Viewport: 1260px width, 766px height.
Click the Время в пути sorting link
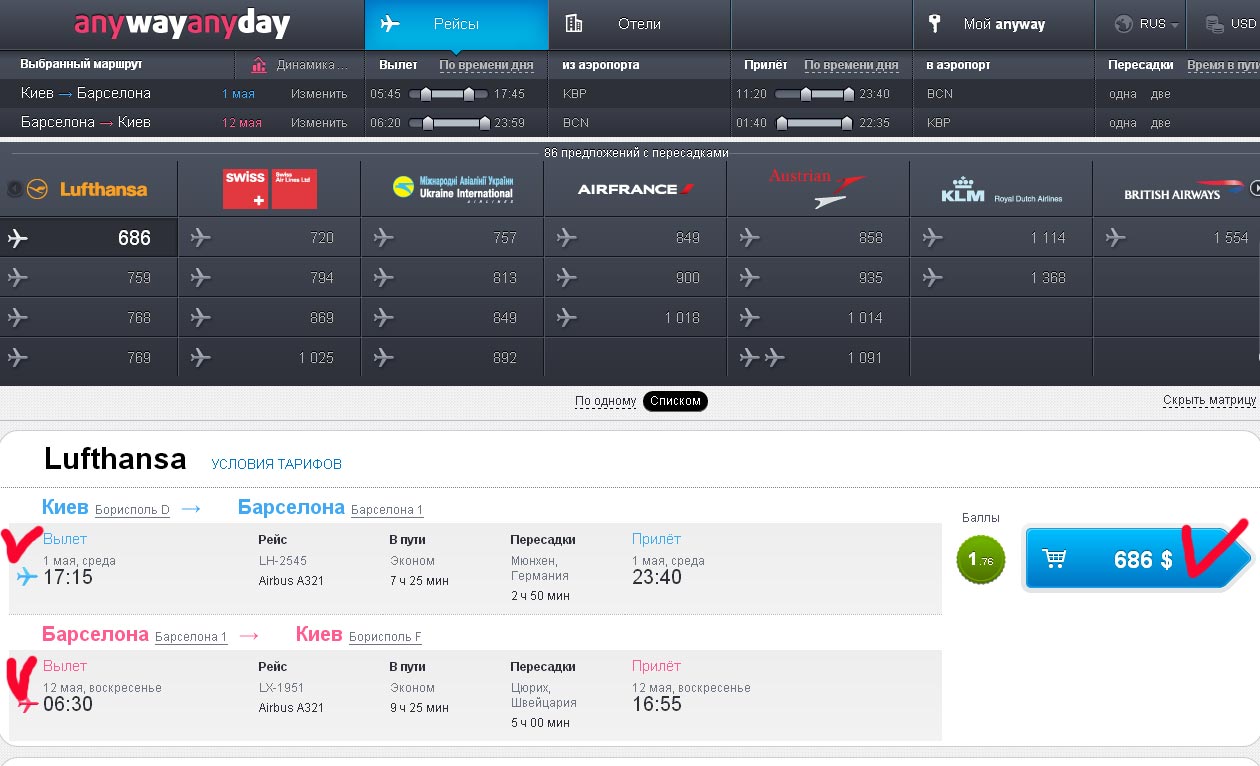pyautogui.click(x=1223, y=65)
